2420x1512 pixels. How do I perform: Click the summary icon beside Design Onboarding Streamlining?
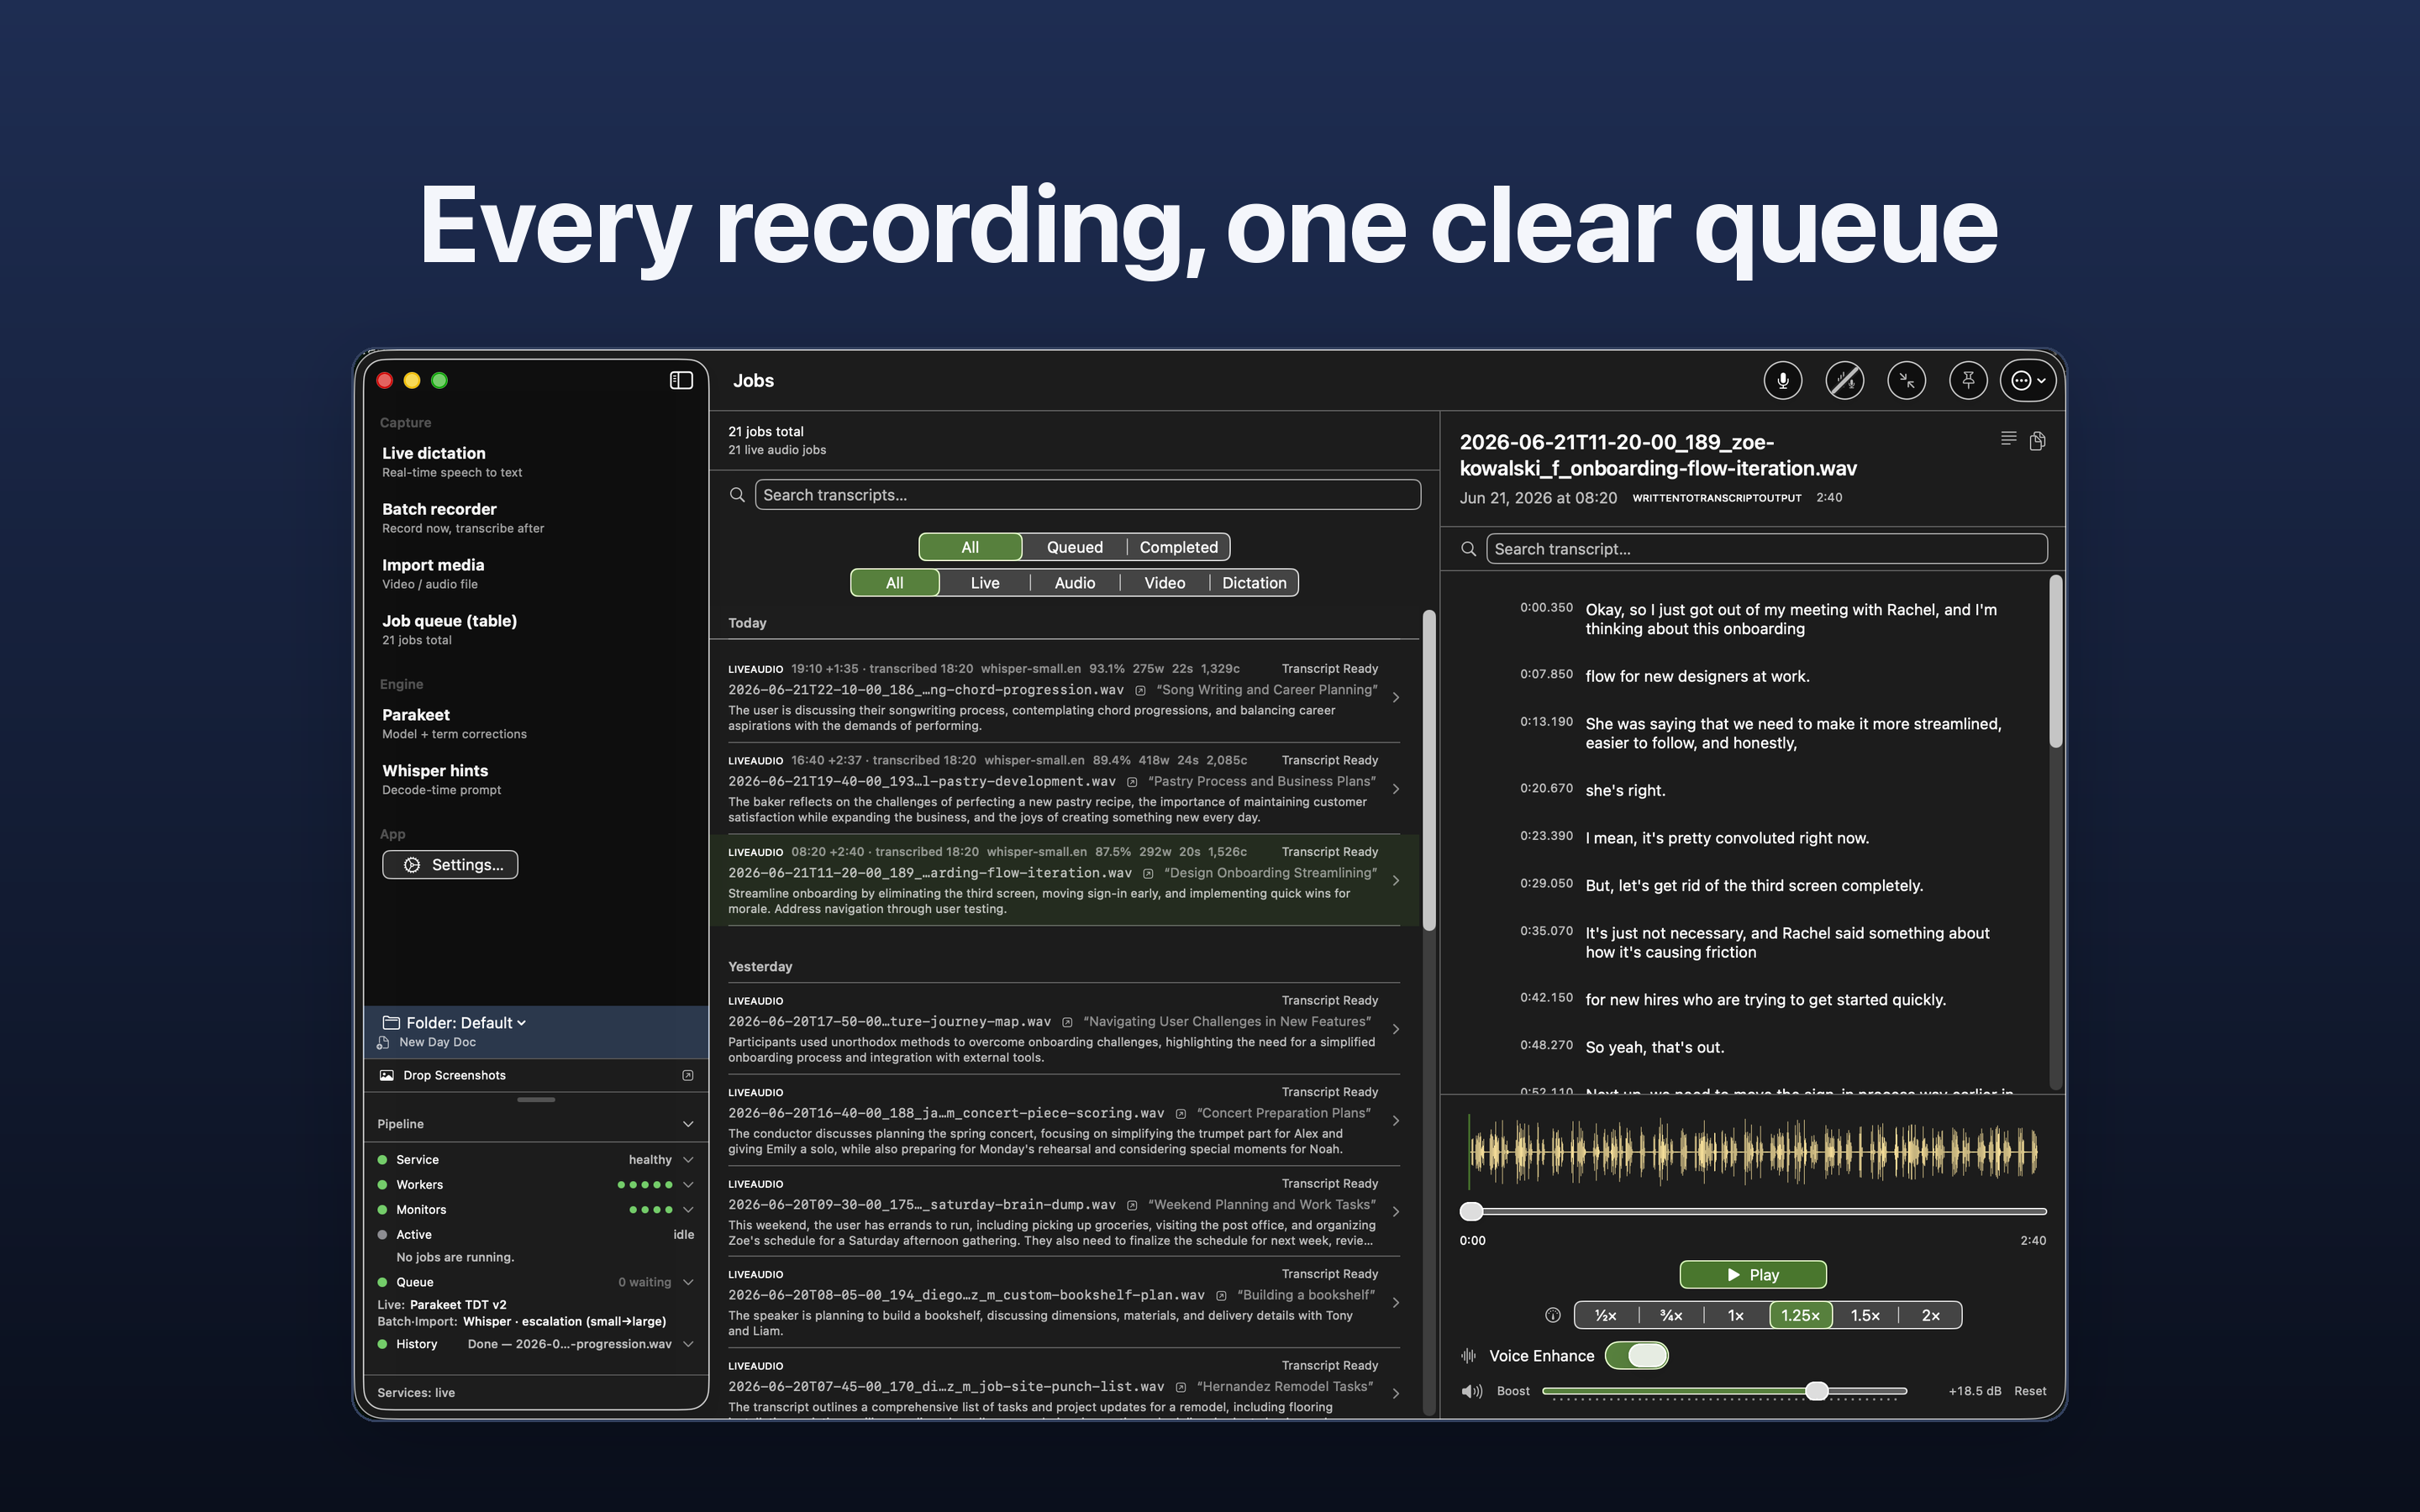(x=1148, y=873)
